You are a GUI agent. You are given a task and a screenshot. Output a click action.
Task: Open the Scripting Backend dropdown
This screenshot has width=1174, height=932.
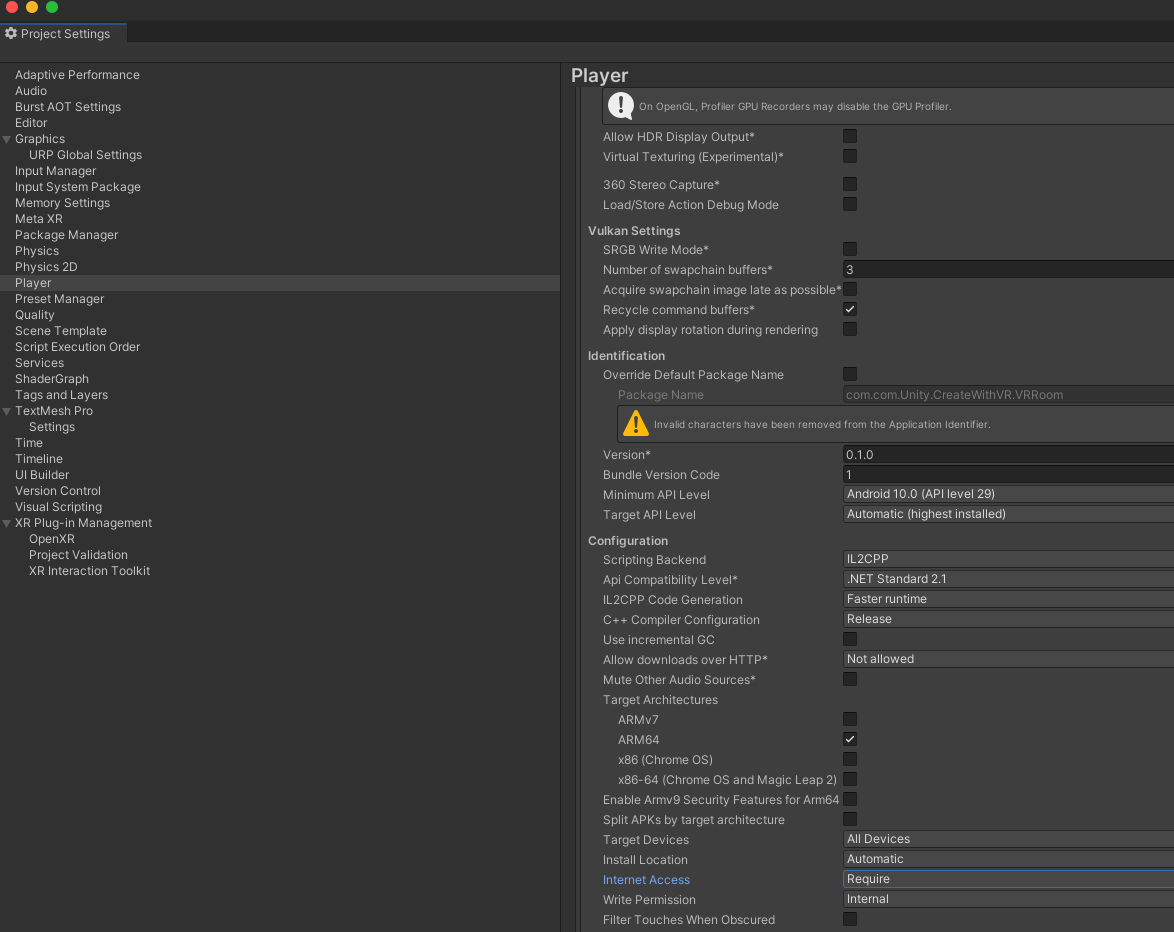(x=1008, y=559)
